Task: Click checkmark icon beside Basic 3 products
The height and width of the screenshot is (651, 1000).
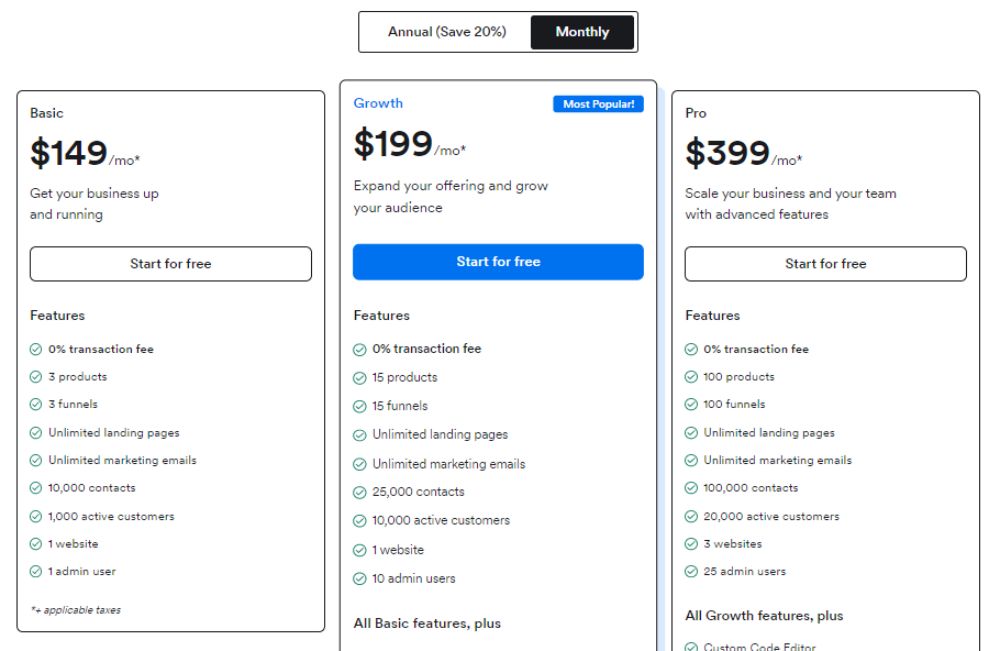Action: (x=36, y=377)
